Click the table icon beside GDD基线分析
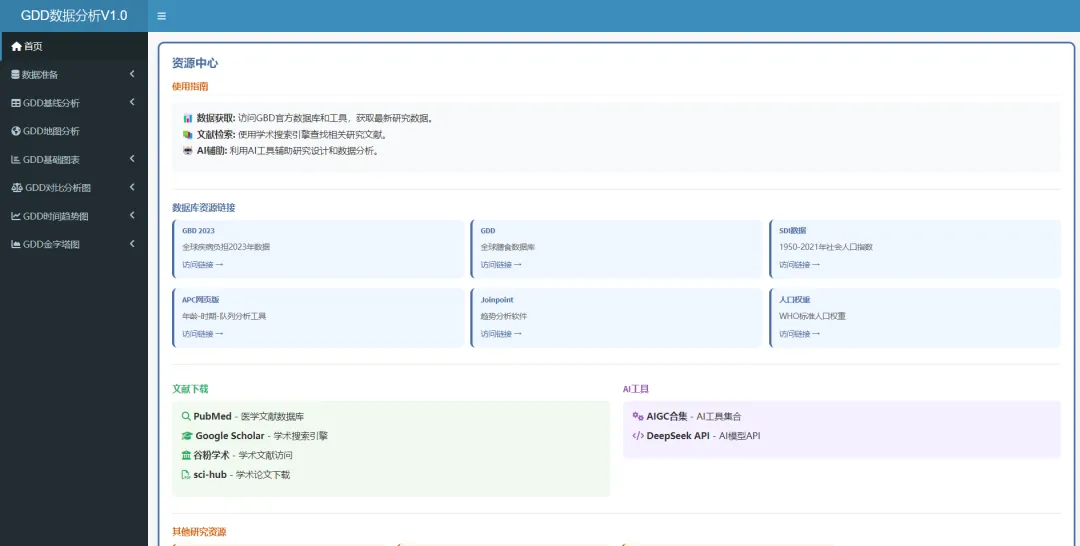The height and width of the screenshot is (546, 1080). click(16, 103)
